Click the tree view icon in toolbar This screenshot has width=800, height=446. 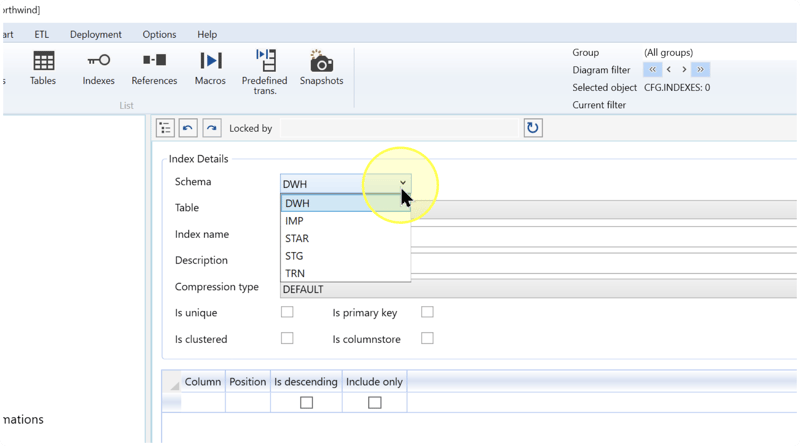(x=165, y=128)
